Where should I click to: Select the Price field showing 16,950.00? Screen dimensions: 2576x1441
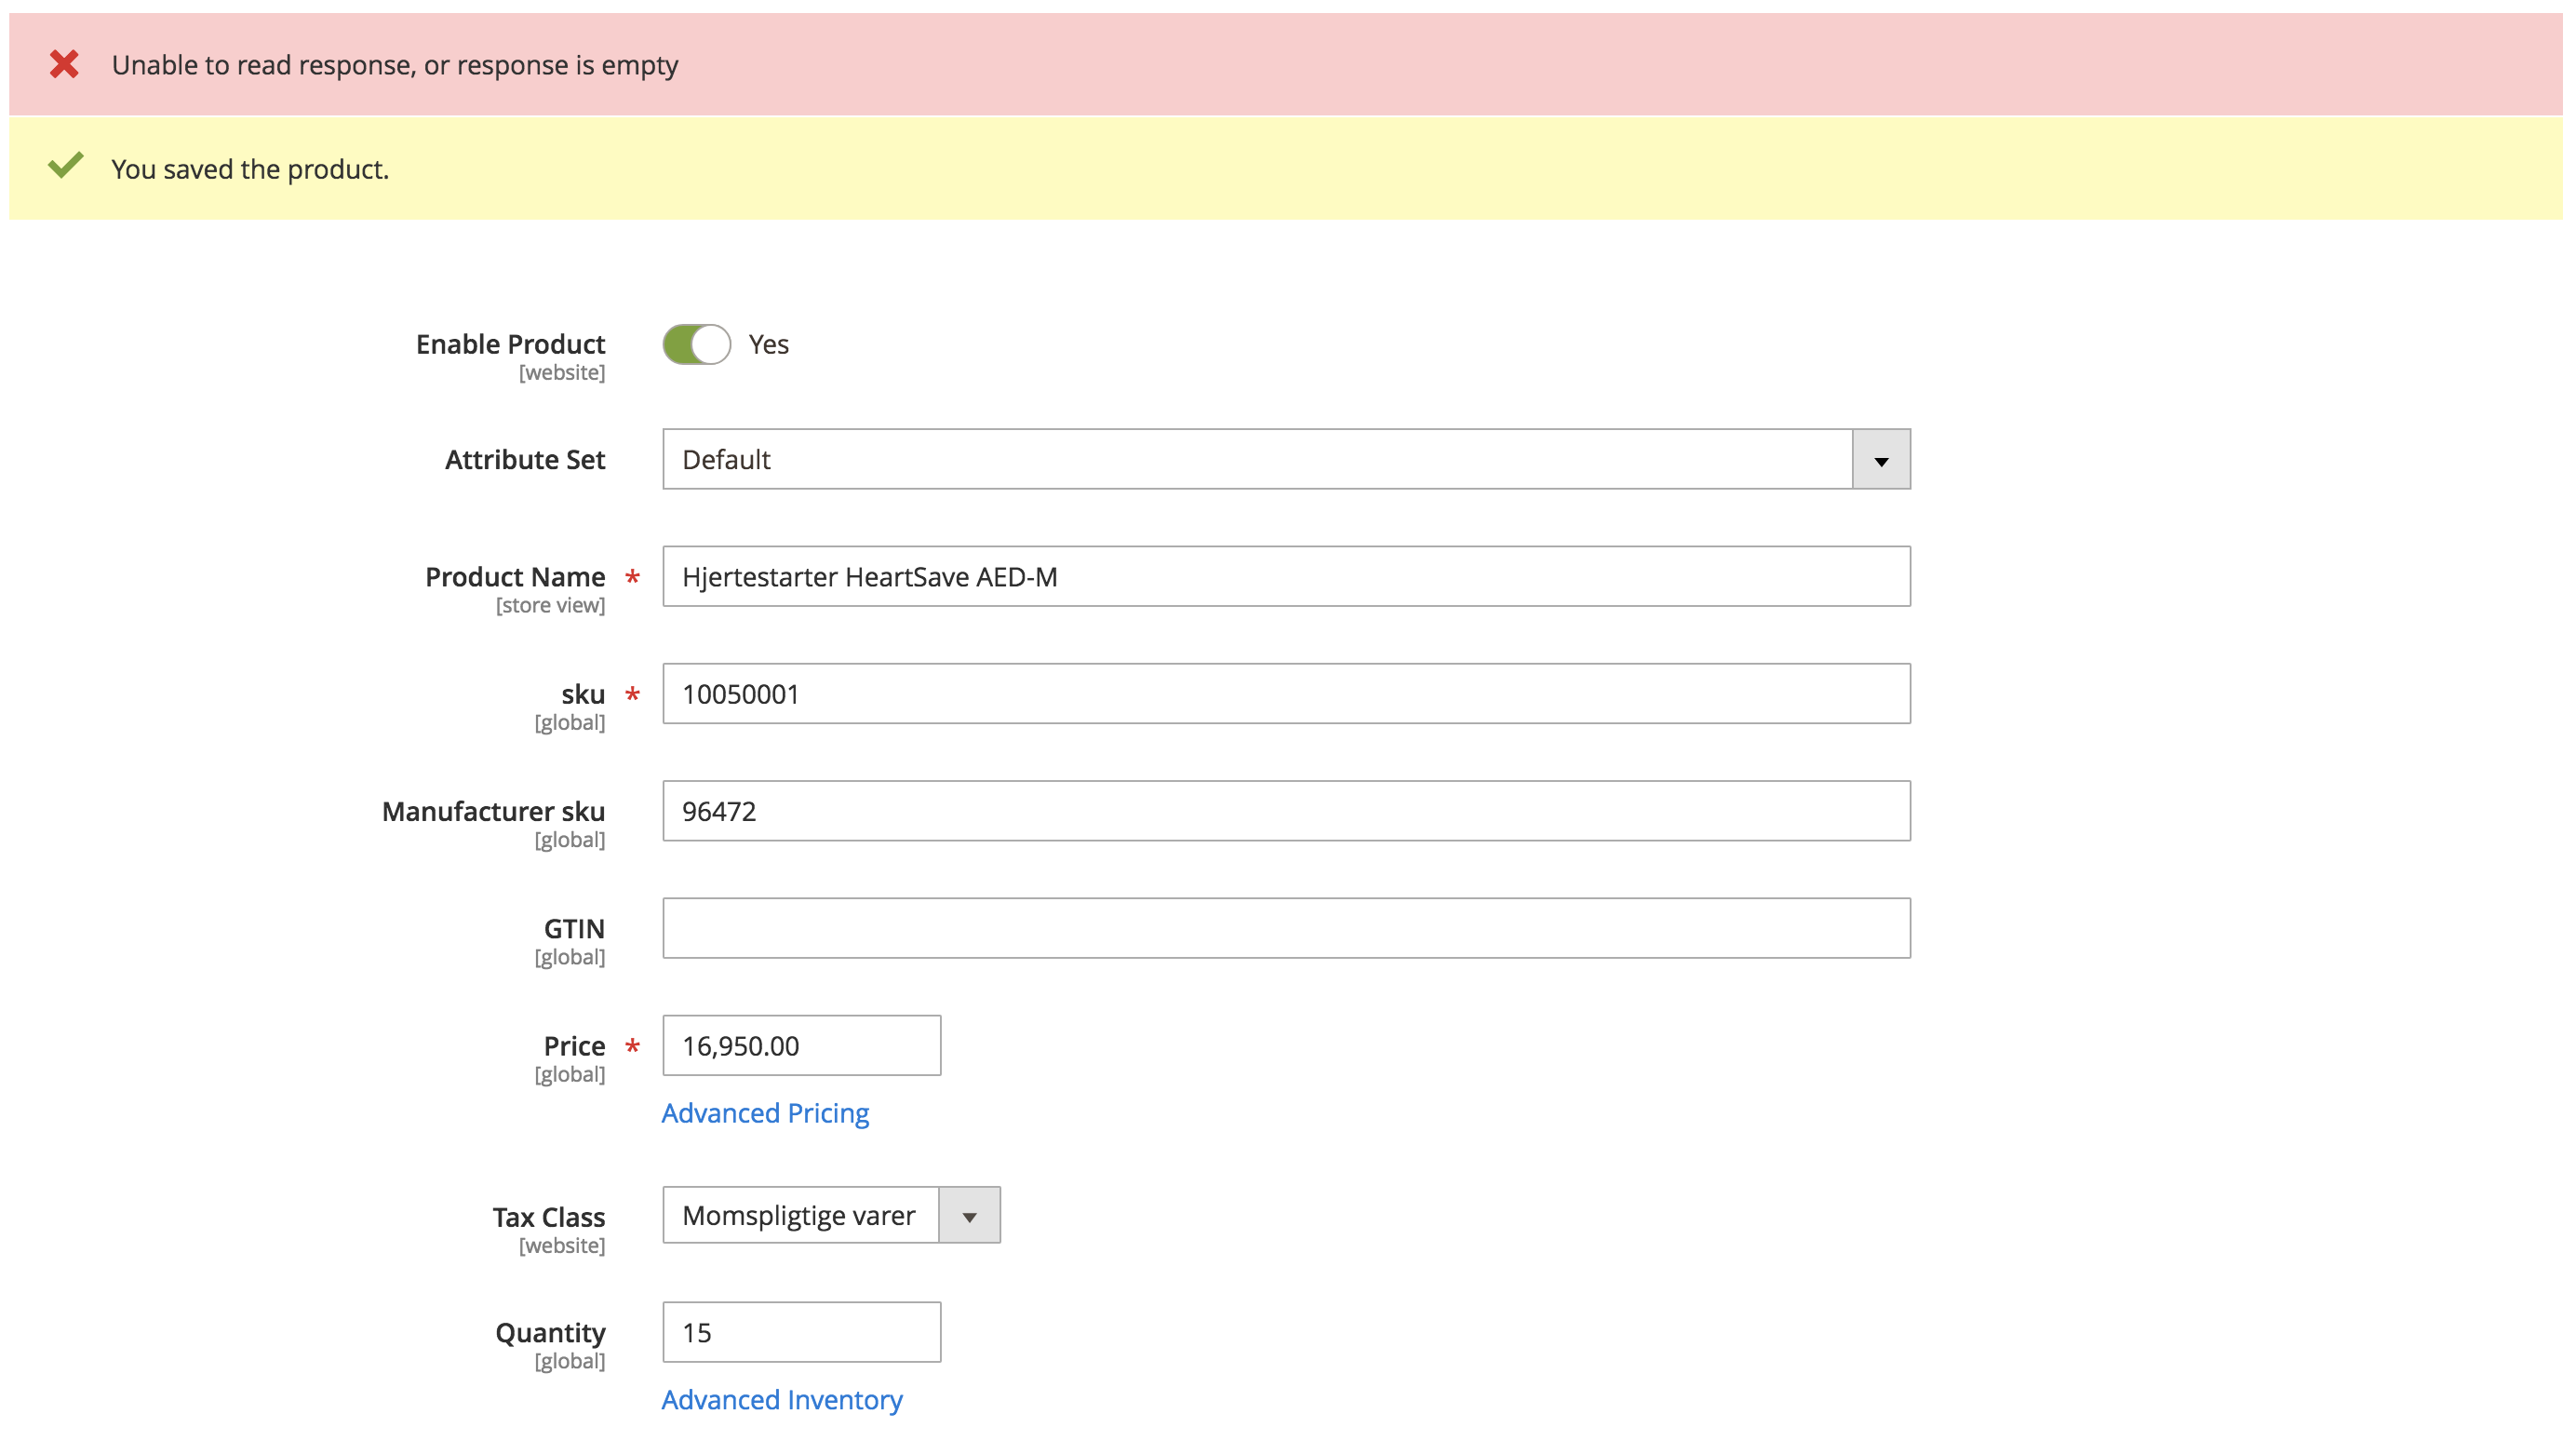click(800, 1045)
